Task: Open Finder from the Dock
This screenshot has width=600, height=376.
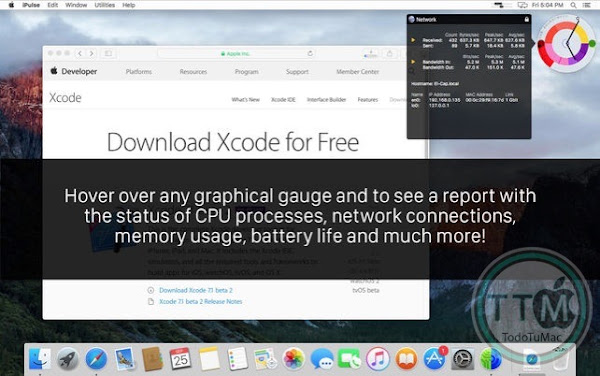Action: point(39,359)
